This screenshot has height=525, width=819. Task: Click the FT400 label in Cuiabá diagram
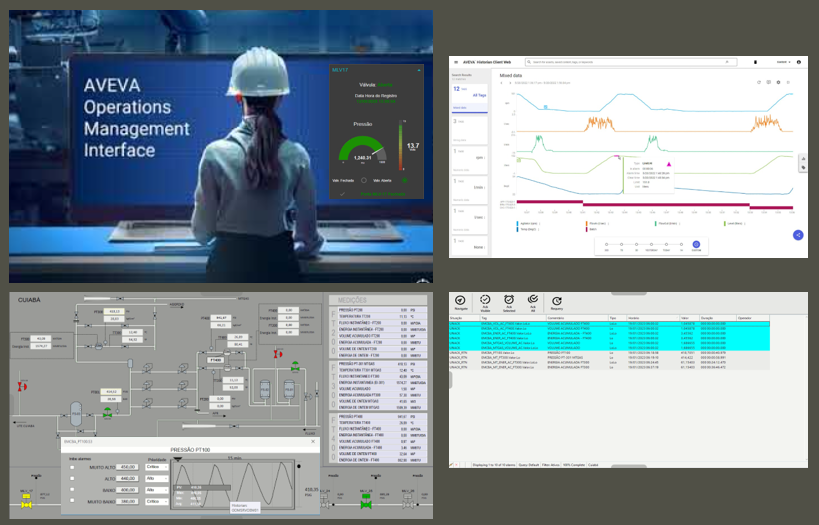point(216,360)
